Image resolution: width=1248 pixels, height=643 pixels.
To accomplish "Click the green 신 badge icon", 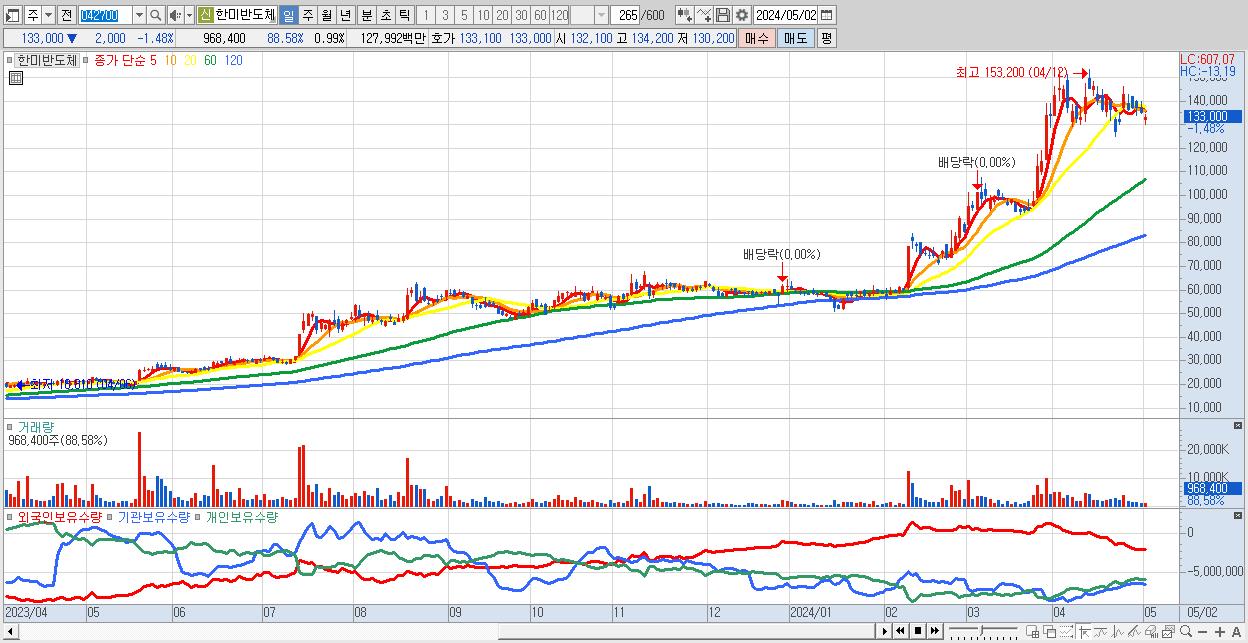I will (205, 15).
